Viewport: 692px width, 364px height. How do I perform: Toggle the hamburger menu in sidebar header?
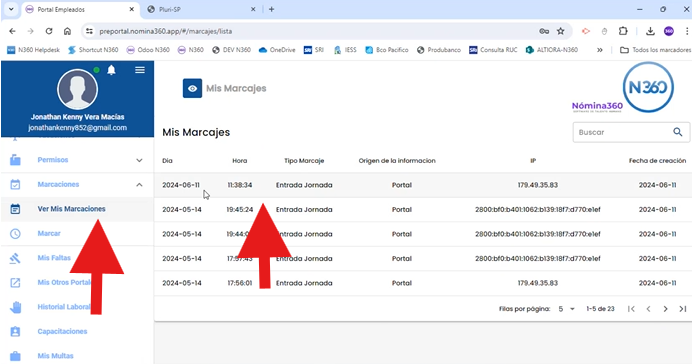tap(140, 70)
